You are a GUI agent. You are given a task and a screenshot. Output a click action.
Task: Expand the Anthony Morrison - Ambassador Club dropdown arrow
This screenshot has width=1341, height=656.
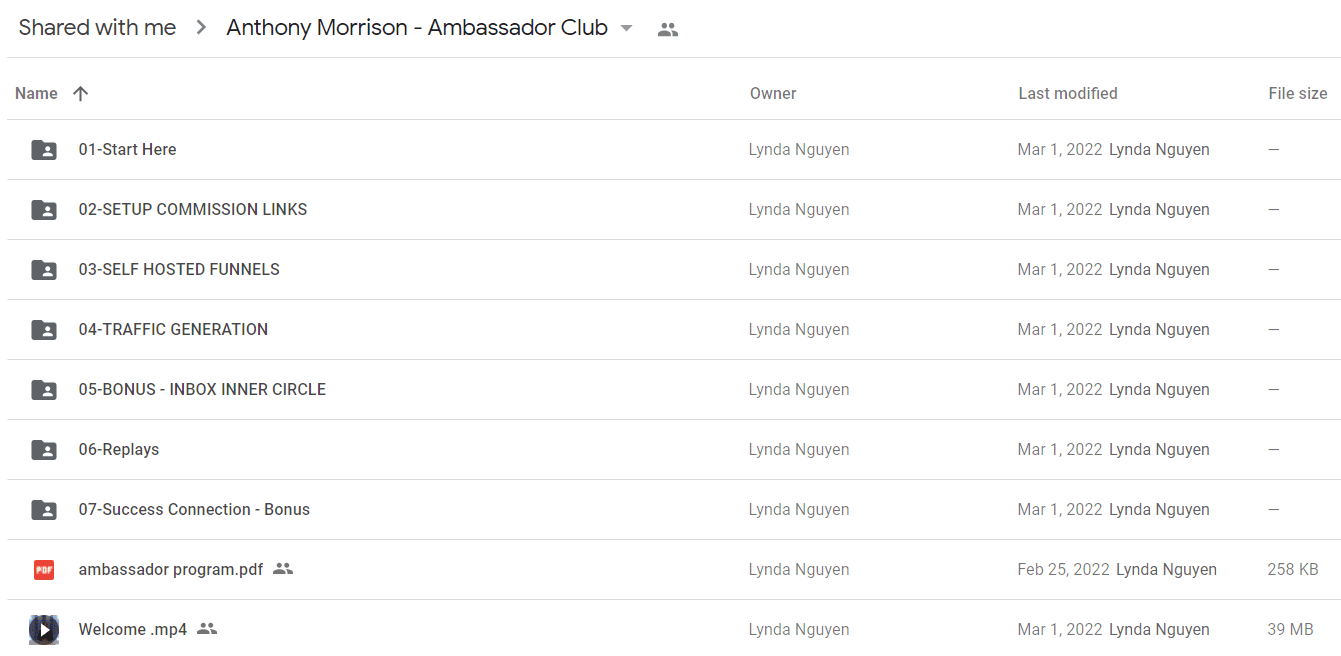tap(627, 28)
